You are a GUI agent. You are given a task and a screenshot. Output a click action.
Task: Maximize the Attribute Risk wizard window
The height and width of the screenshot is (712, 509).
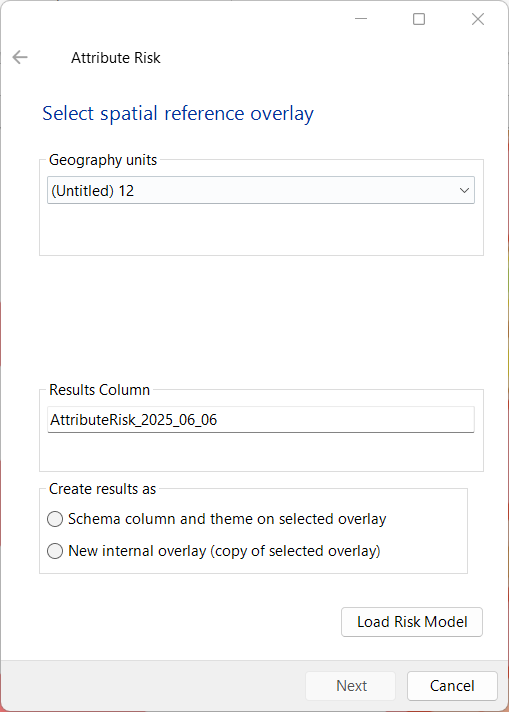point(419,19)
